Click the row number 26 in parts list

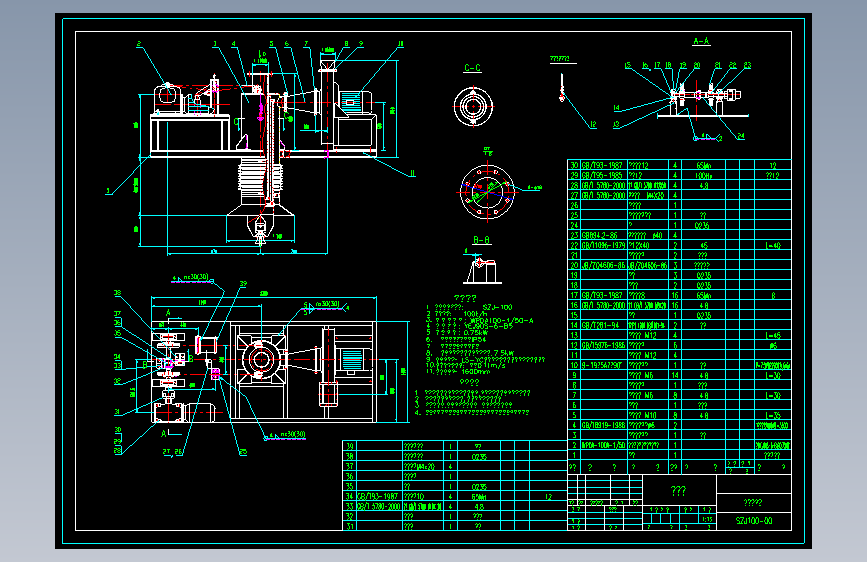click(574, 205)
